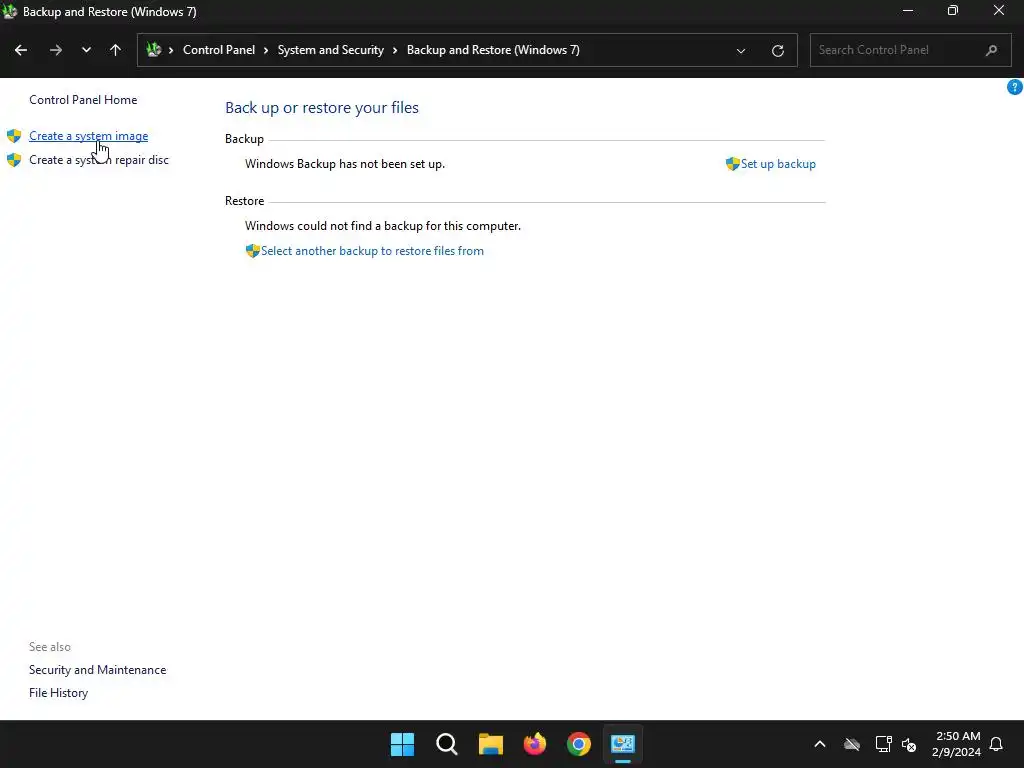This screenshot has width=1024, height=768.
Task: Expand chevron after Control Panel breadcrumb
Action: 266,50
